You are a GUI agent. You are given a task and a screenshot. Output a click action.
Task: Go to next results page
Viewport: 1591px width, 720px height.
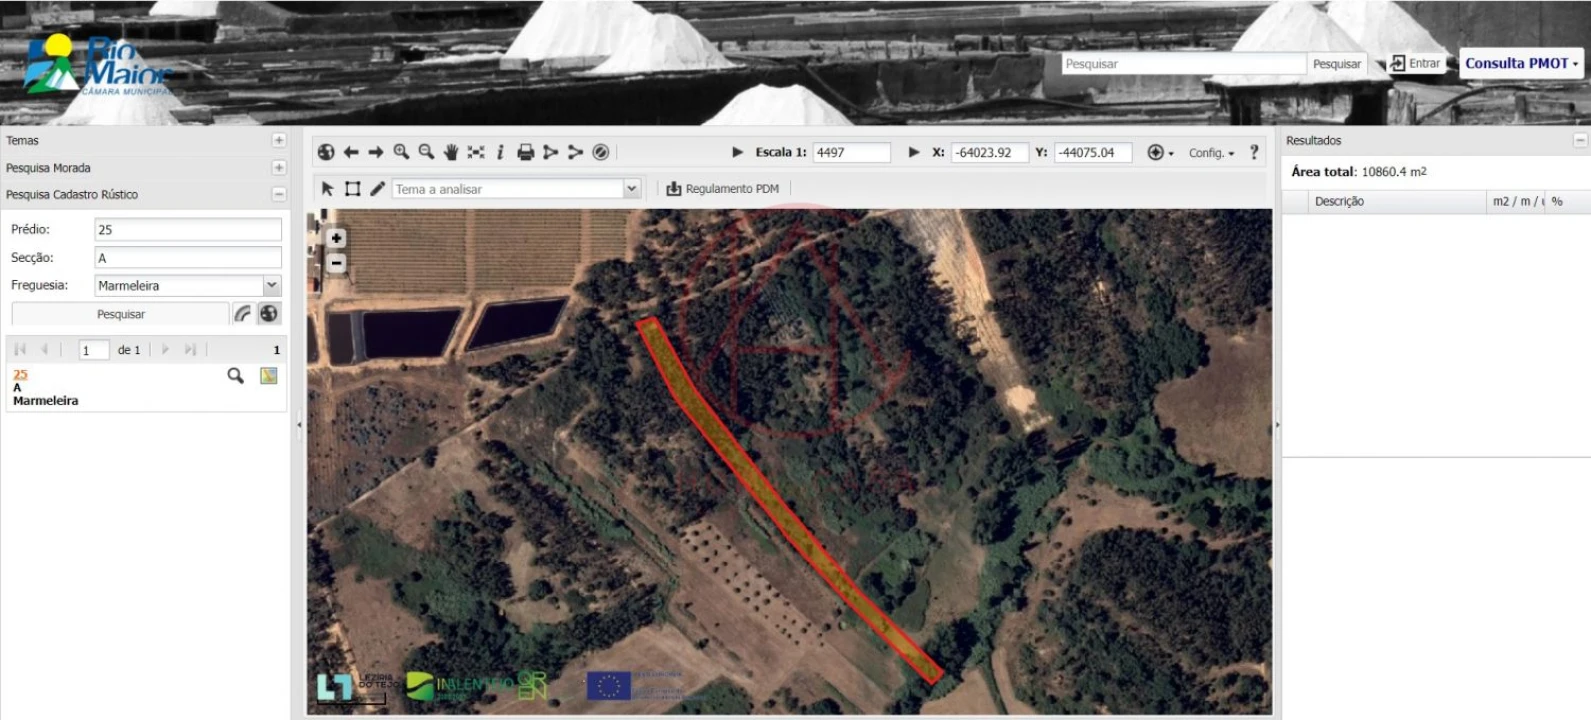point(165,349)
